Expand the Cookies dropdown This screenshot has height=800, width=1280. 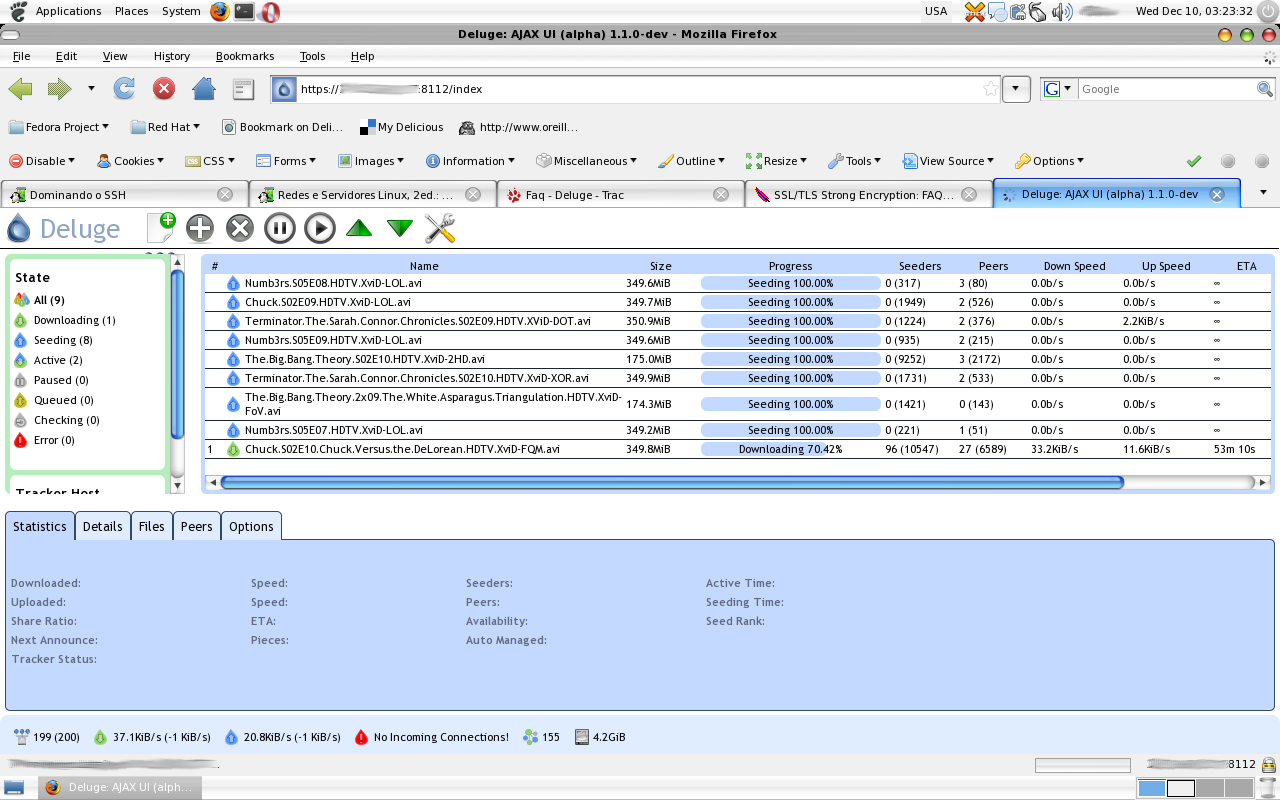click(130, 161)
